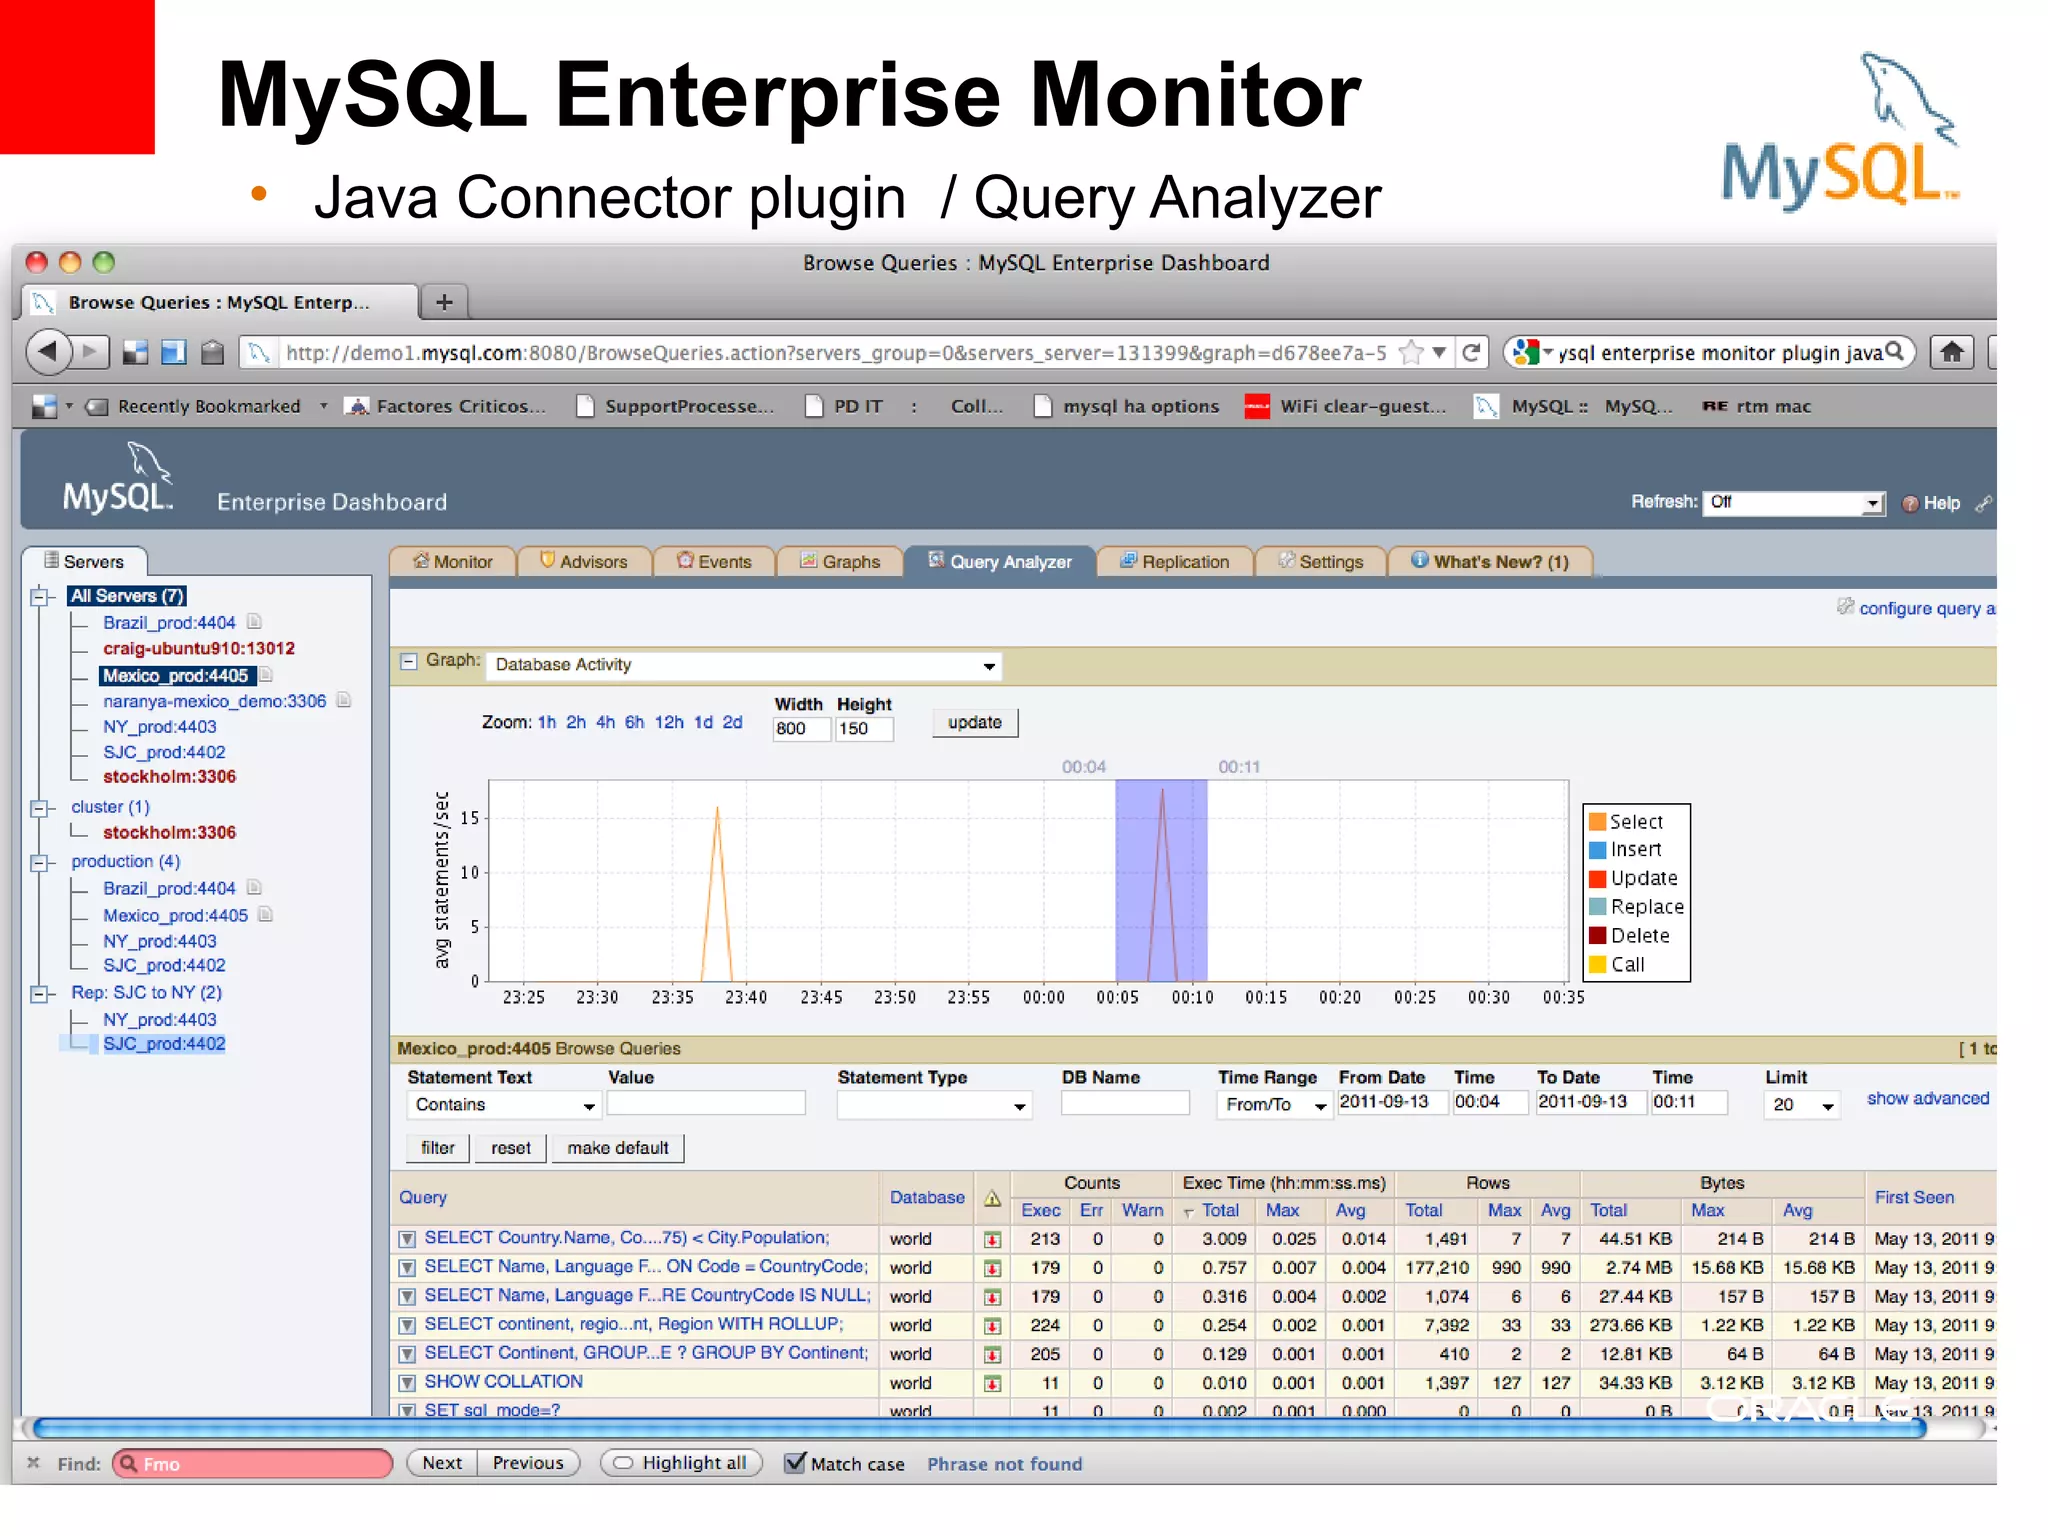
Task: Click the update graph button
Action: [x=975, y=722]
